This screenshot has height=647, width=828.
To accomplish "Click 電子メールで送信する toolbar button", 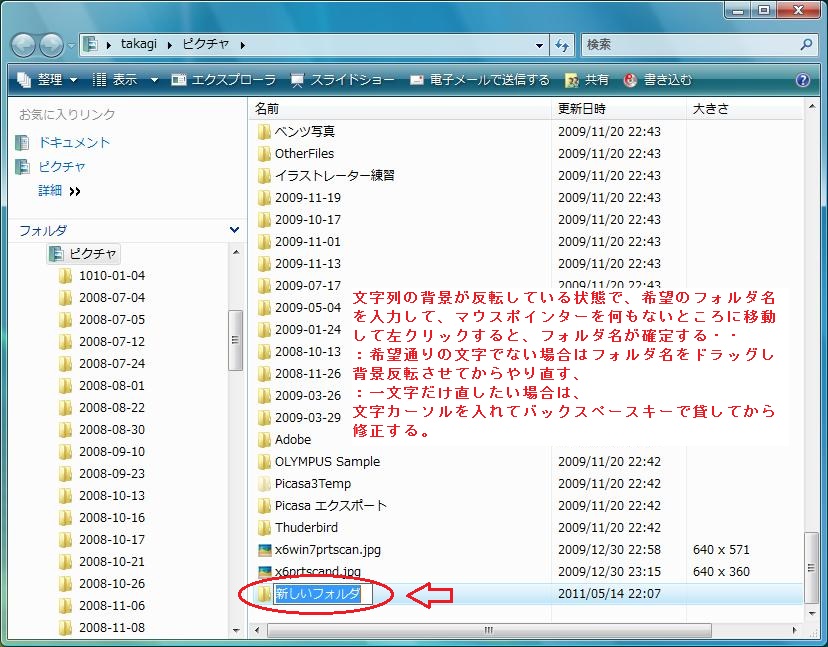I will coord(480,80).
